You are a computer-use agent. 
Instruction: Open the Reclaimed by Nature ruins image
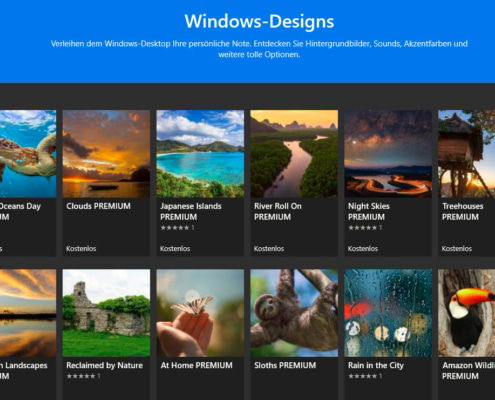(106, 313)
